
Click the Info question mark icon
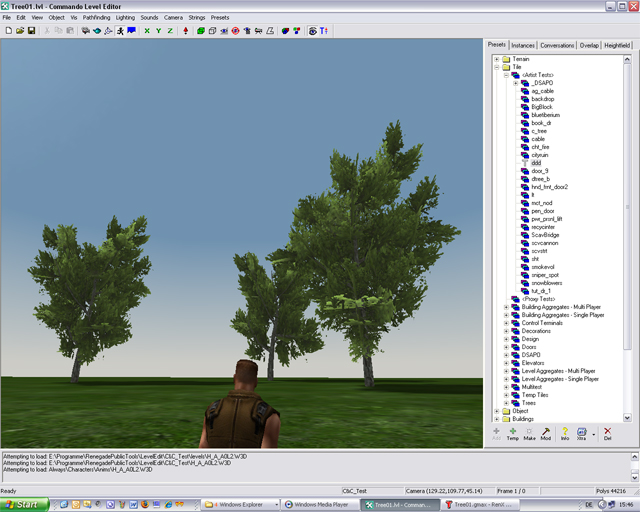(x=564, y=433)
